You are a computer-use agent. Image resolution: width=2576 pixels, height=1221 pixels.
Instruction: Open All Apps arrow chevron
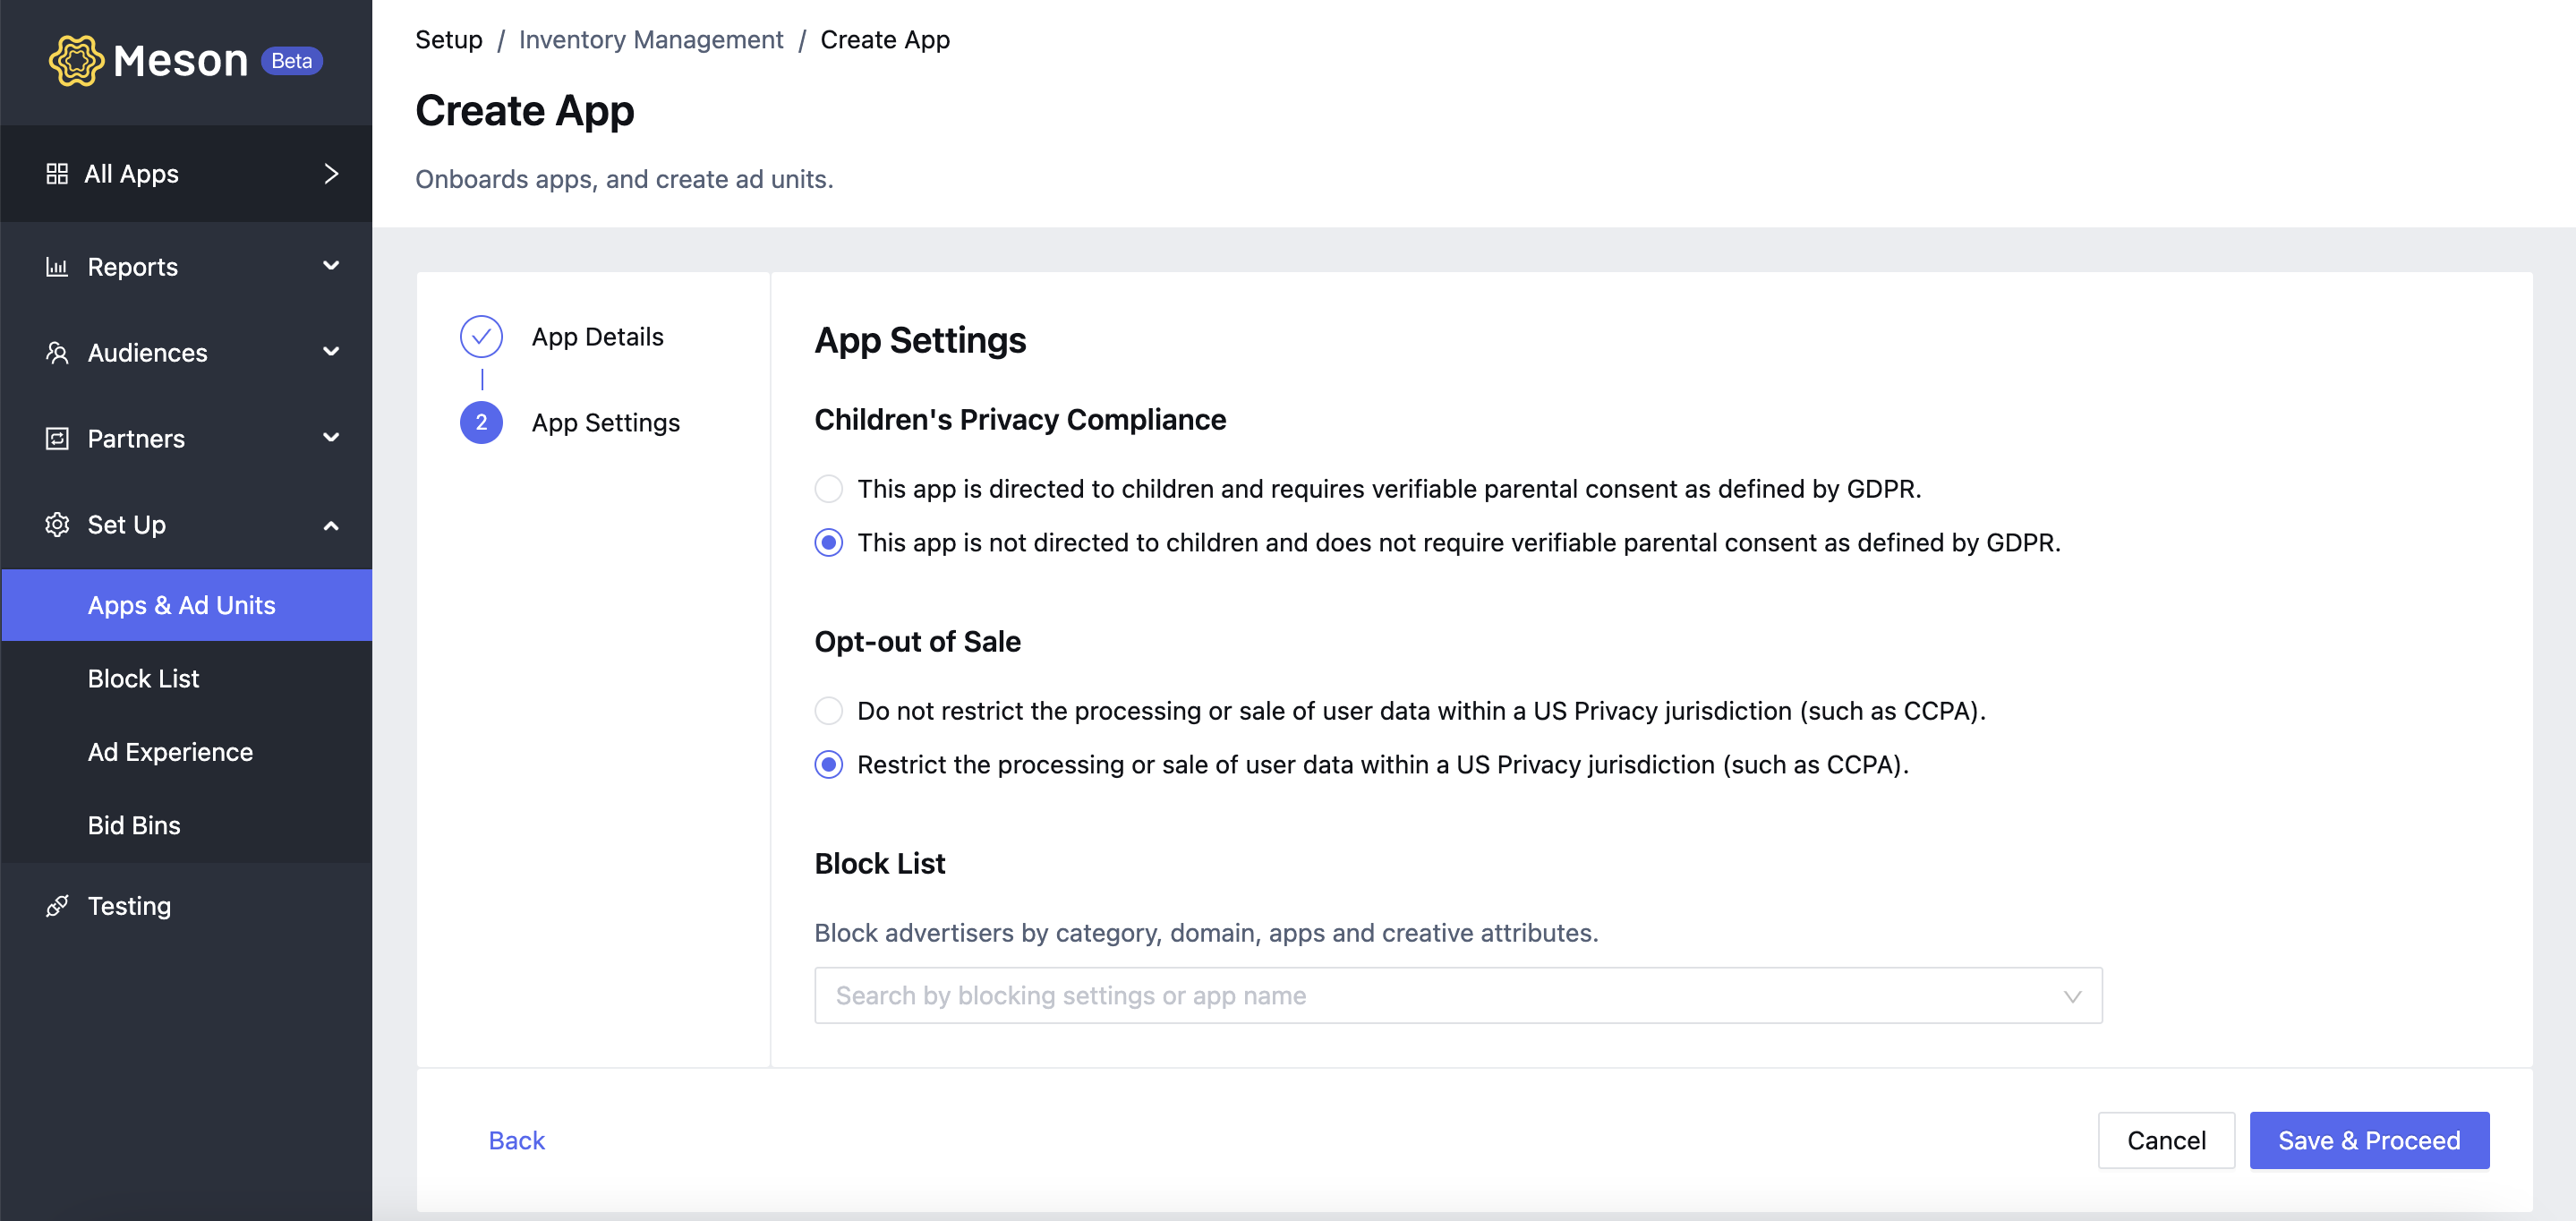tap(331, 174)
